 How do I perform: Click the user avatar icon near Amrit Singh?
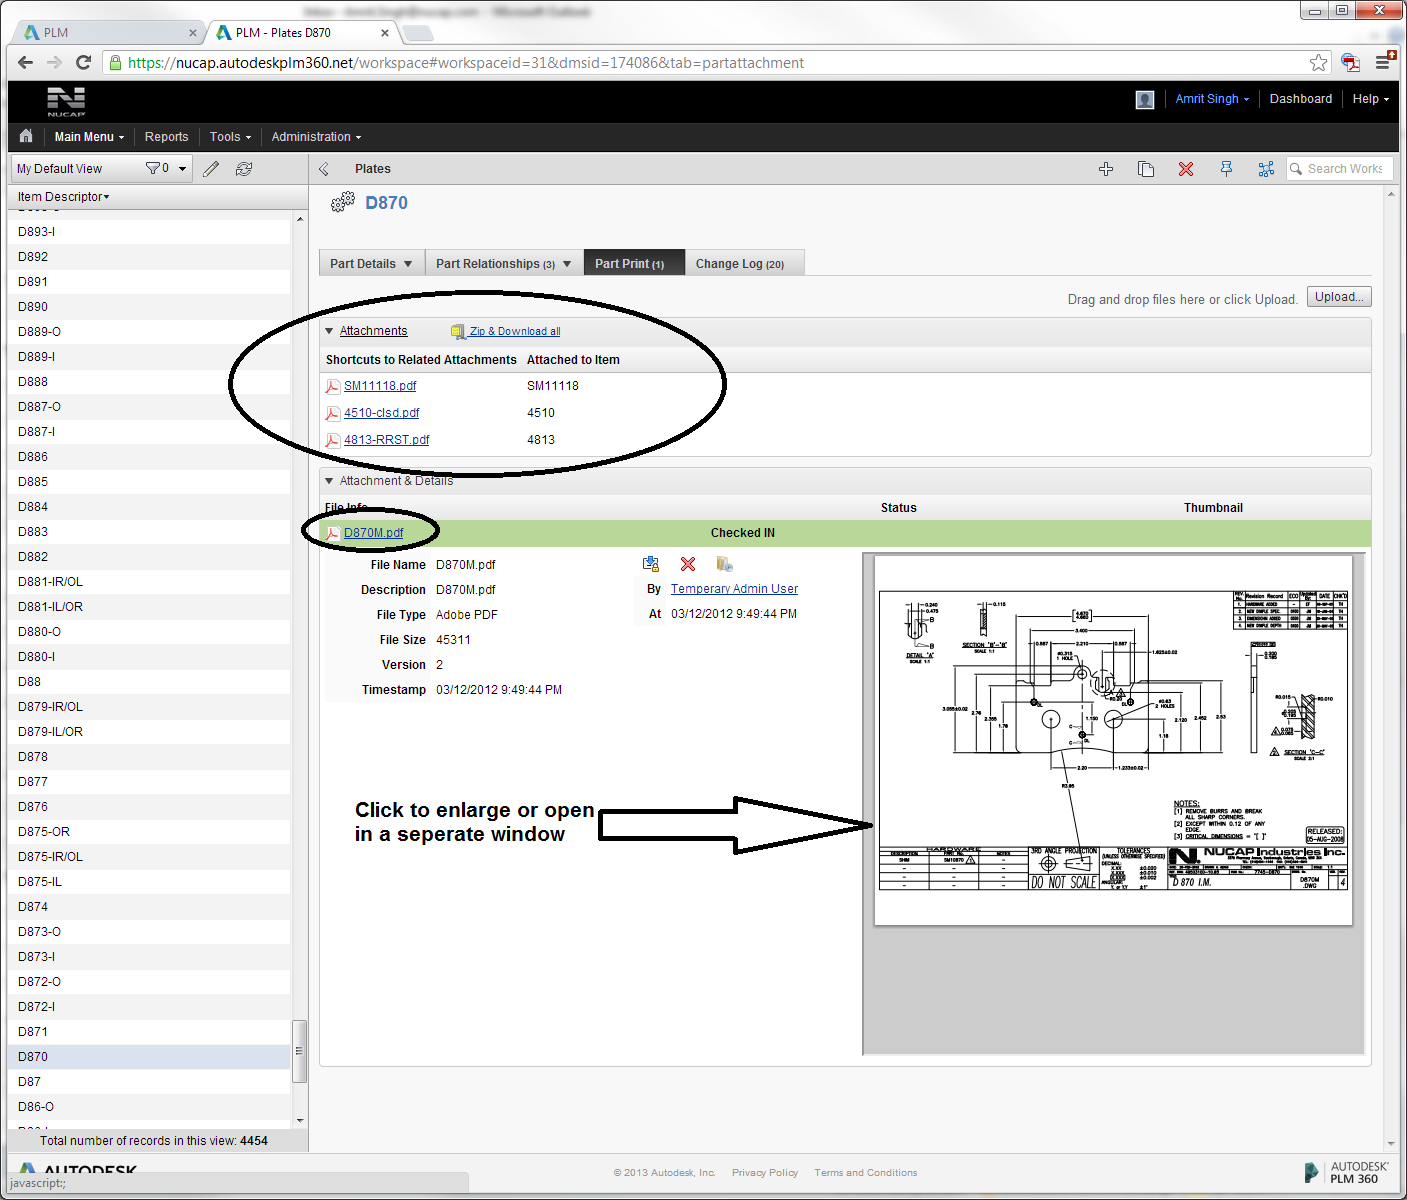pos(1145,99)
